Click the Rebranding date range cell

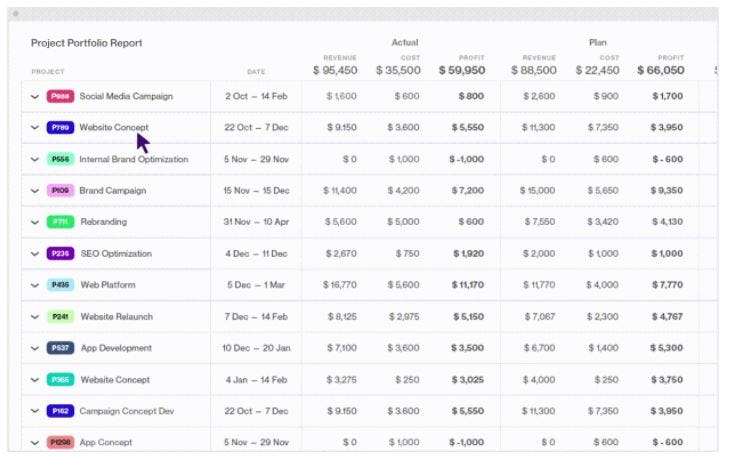[256, 222]
